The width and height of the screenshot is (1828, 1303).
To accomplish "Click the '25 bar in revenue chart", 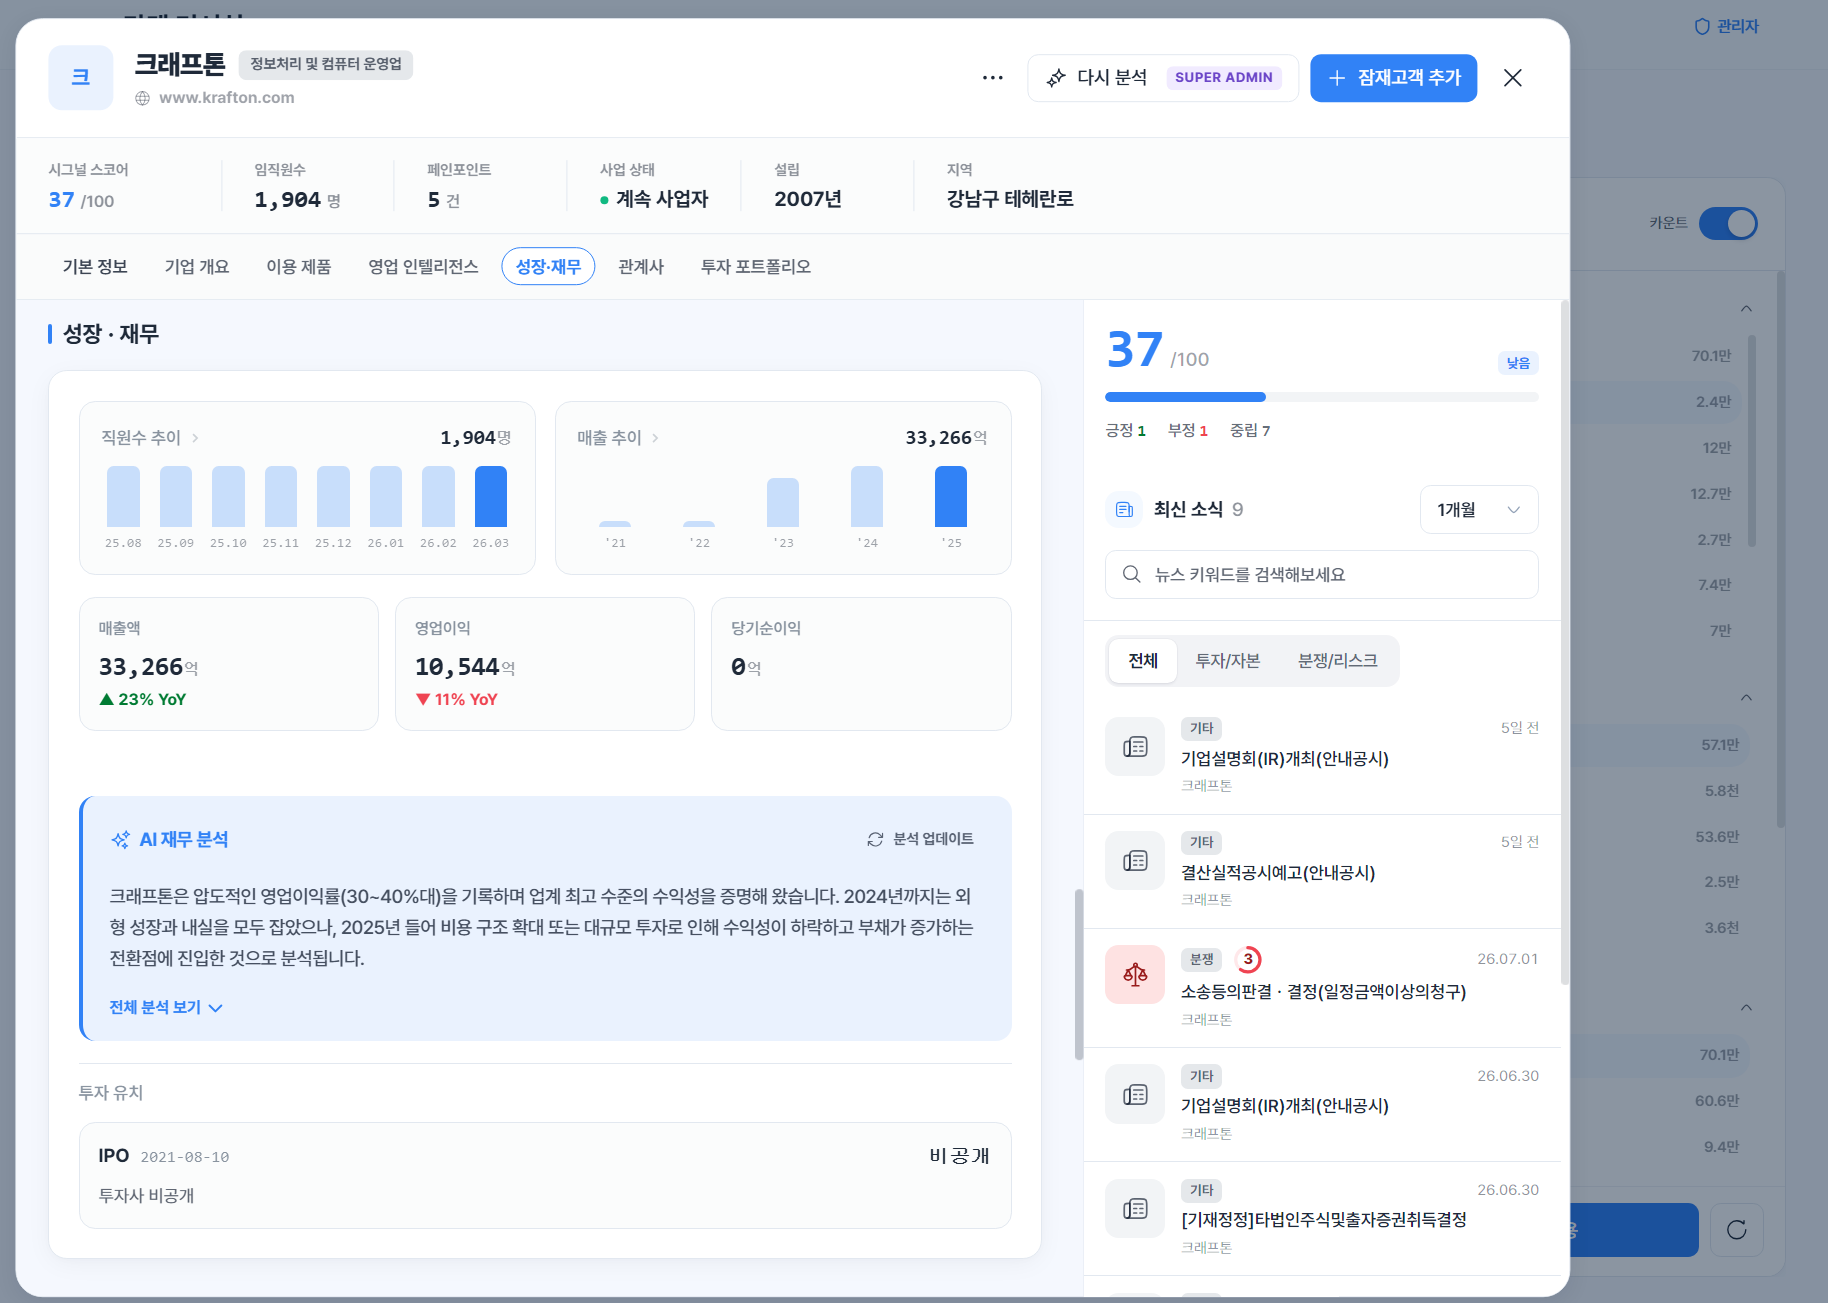I will 951,496.
